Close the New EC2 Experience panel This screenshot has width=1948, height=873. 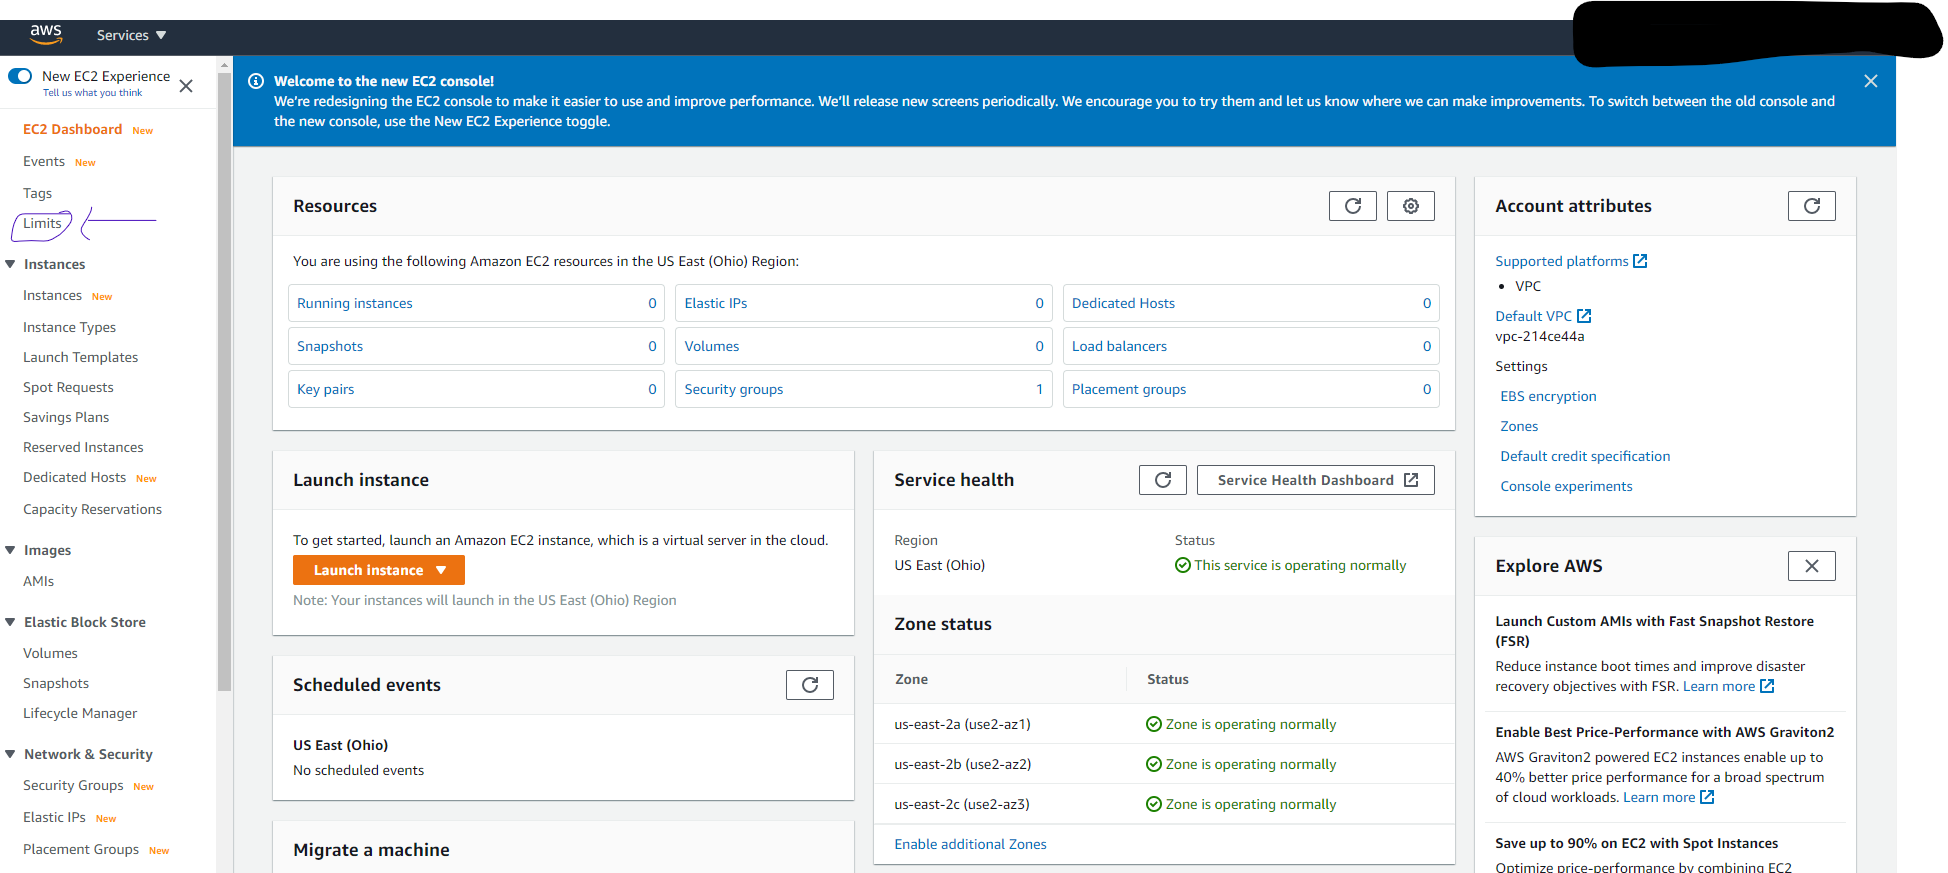[x=186, y=86]
